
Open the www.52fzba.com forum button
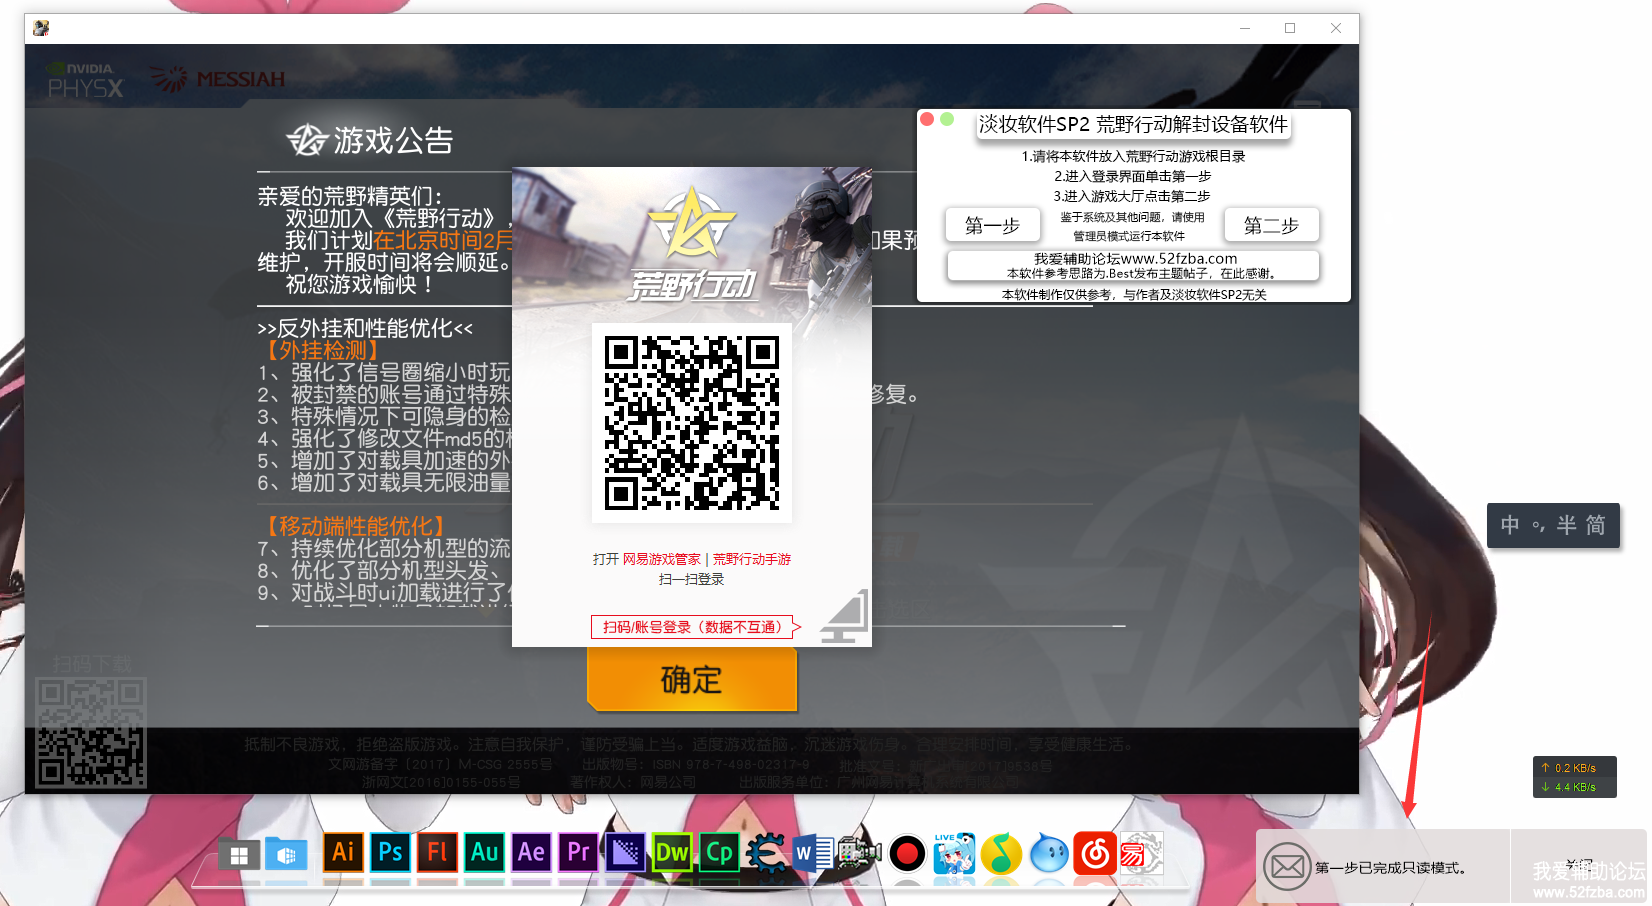pos(1133,265)
